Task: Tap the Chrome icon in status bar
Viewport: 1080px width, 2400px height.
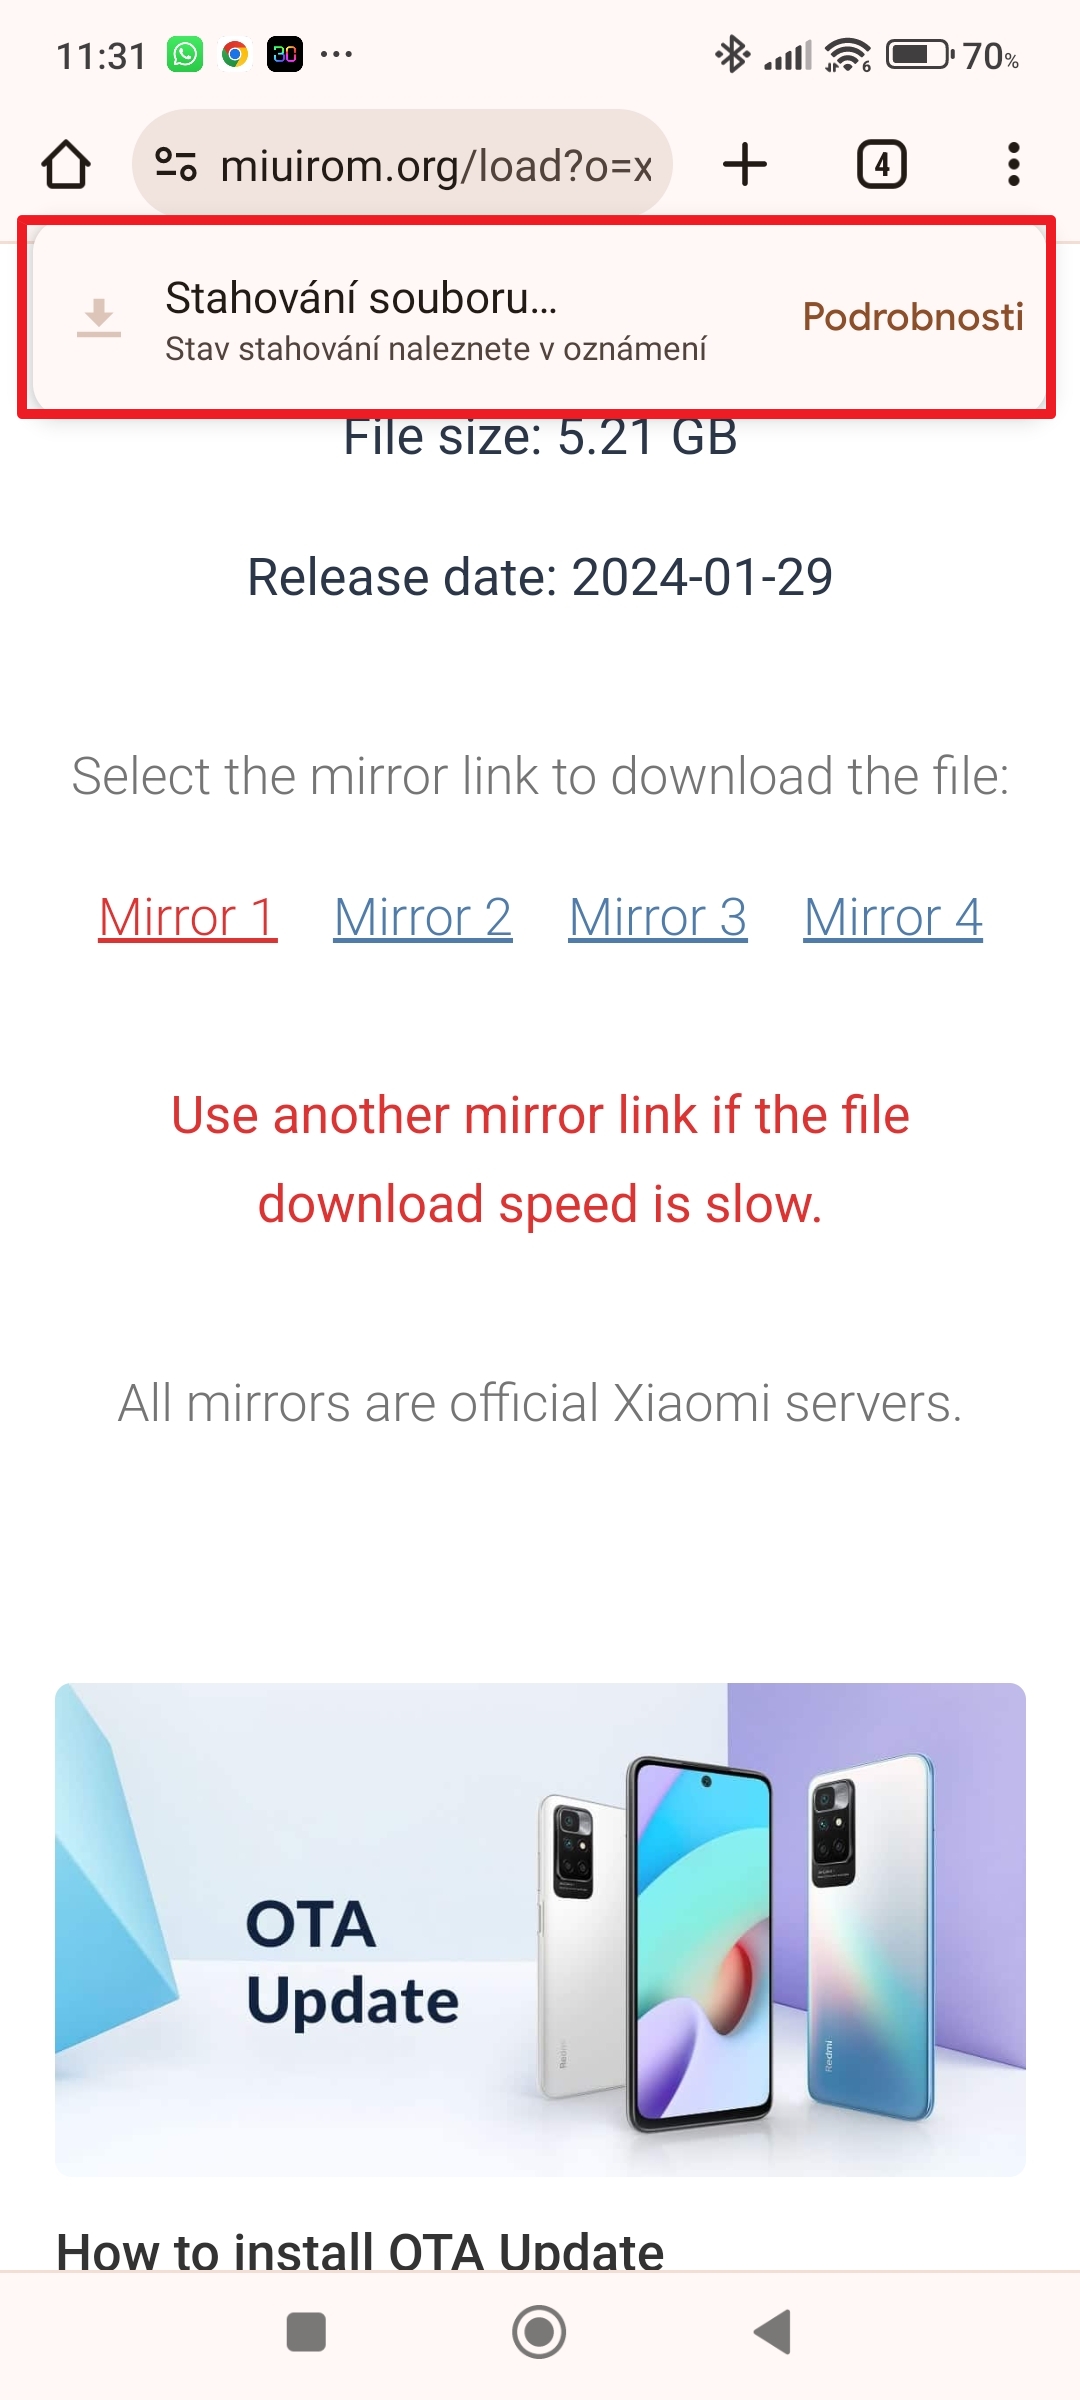Action: [235, 54]
